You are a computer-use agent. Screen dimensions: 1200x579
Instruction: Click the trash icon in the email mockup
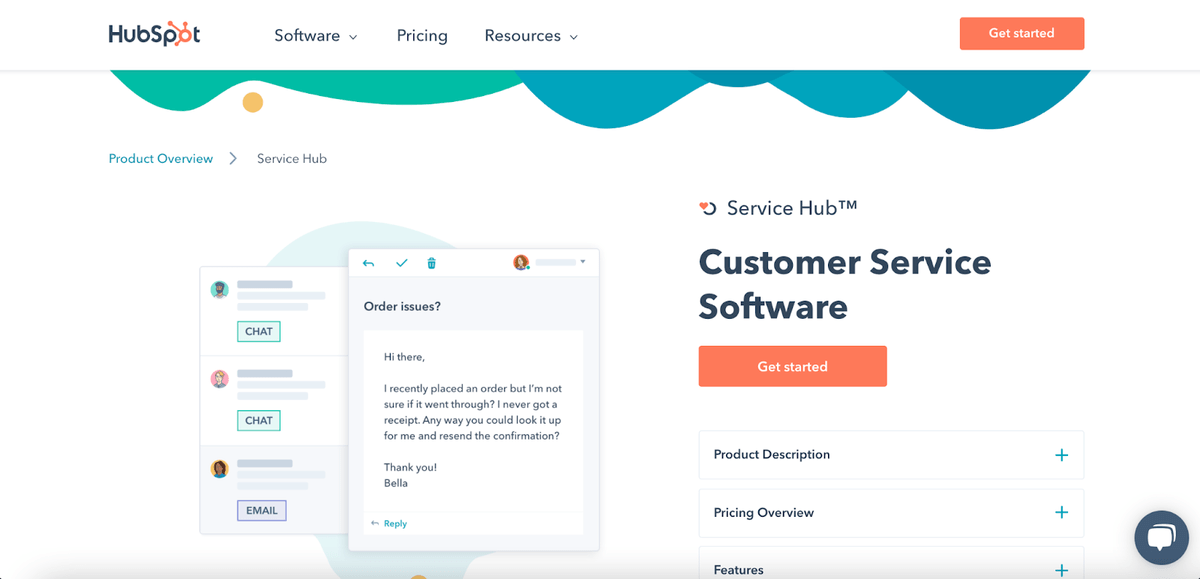(x=432, y=263)
